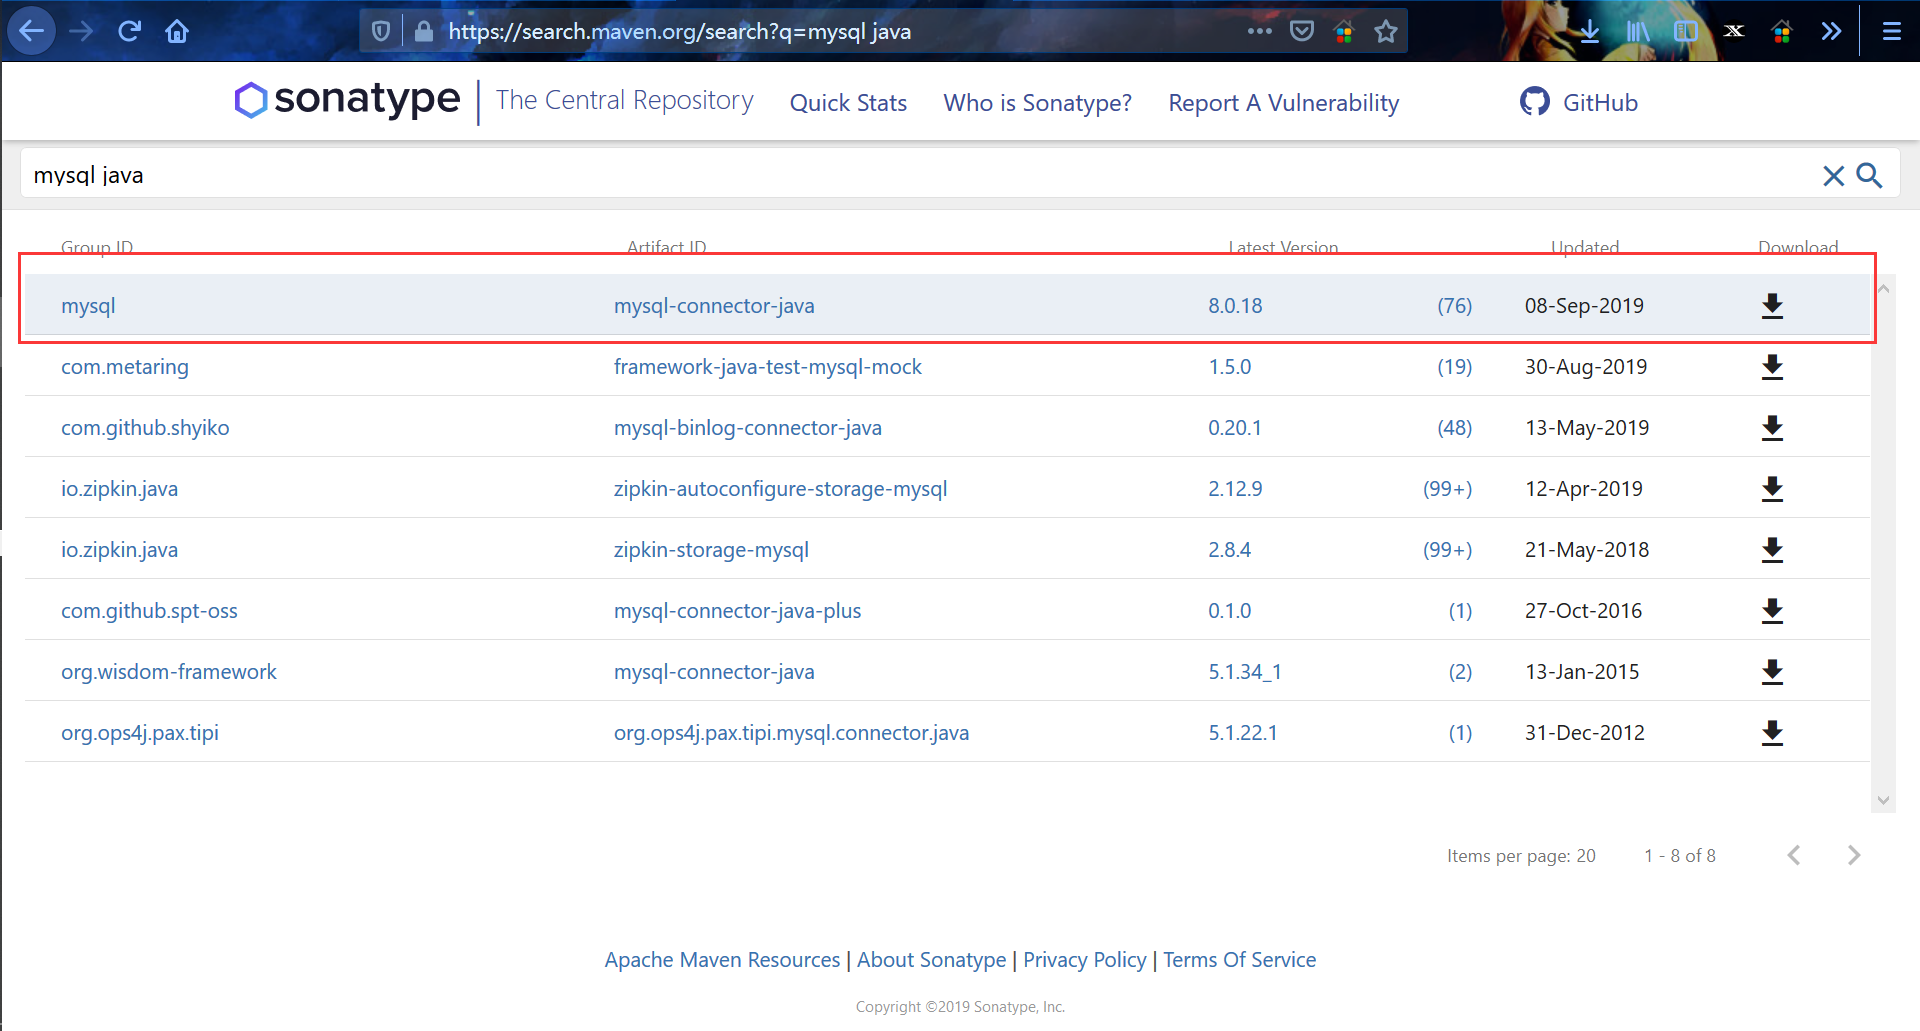Download mysql-connector-java 8.0.18 row artifact
The height and width of the screenshot is (1031, 1920).
click(1772, 306)
